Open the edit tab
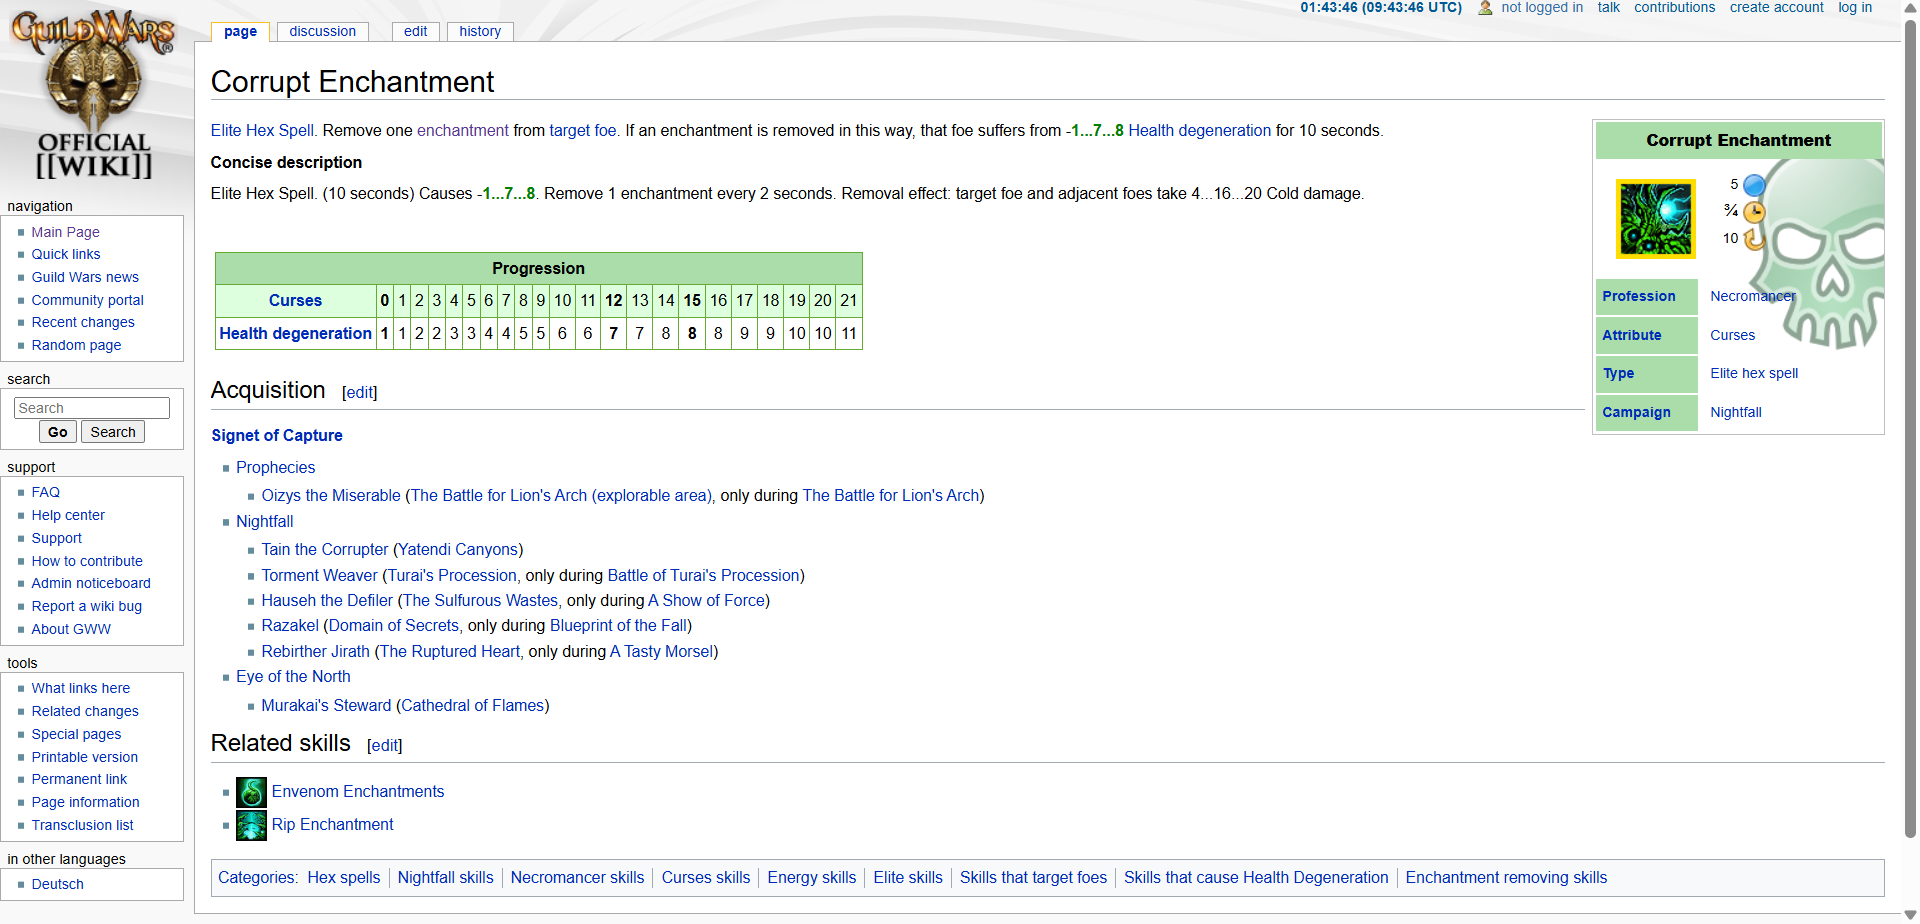1920x924 pixels. click(415, 31)
